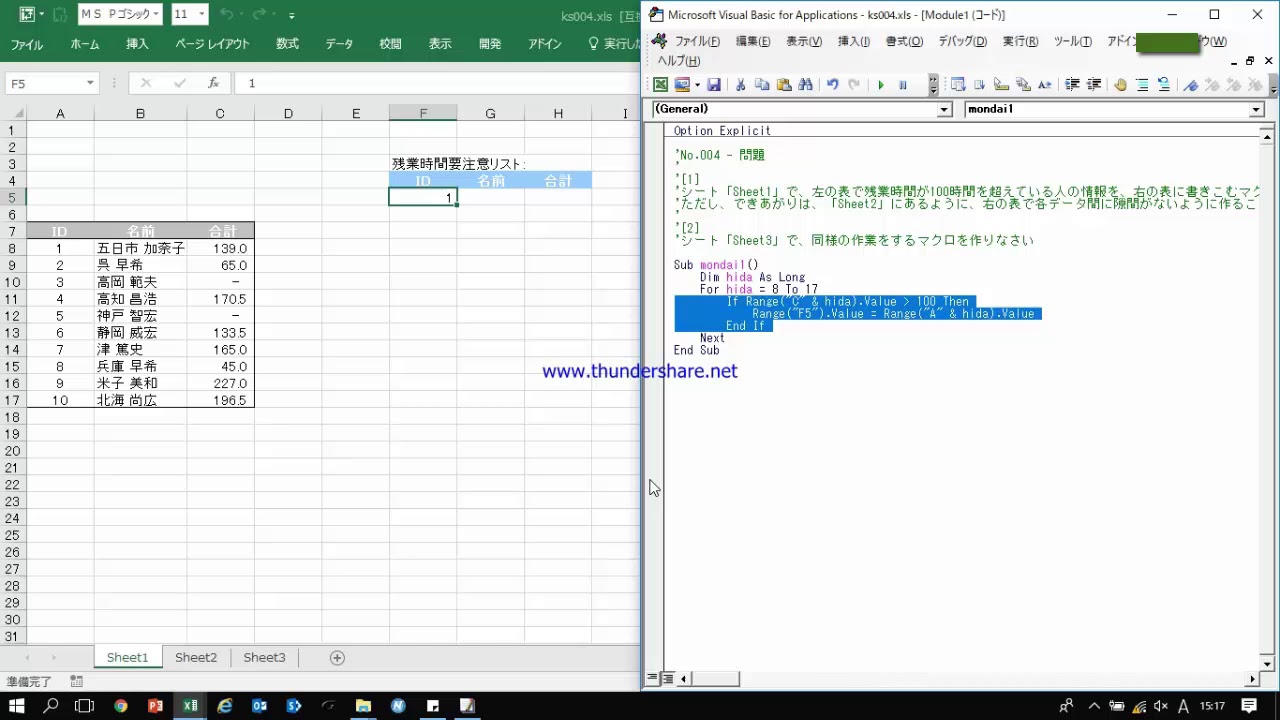
Task: Switch to Procedure View at code window bottom-left
Action: click(652, 679)
